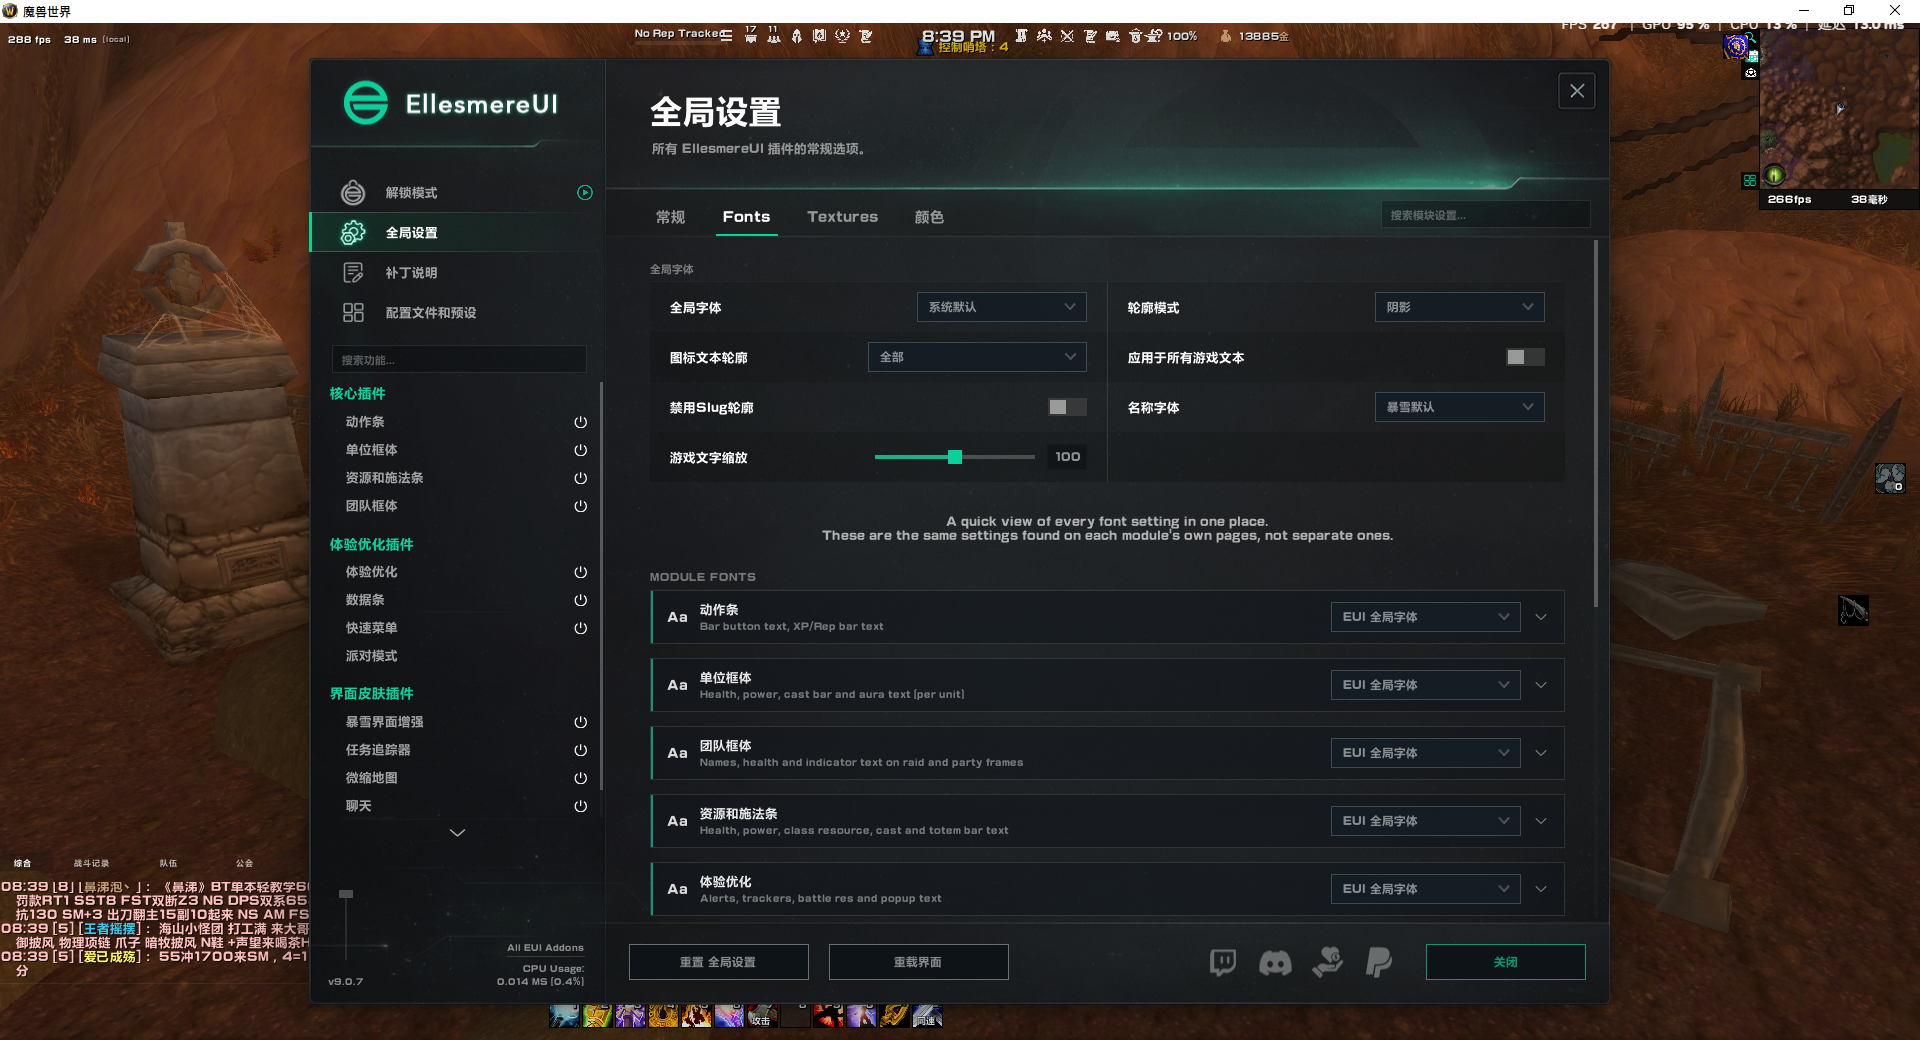Open the 动作条 font dropdown

tap(1425, 617)
